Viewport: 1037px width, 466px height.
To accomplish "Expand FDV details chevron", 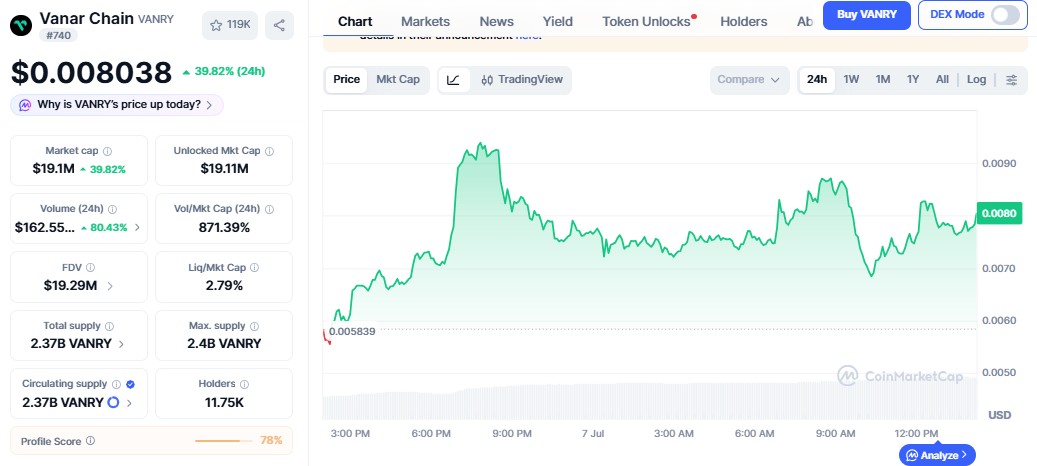I will (110, 286).
